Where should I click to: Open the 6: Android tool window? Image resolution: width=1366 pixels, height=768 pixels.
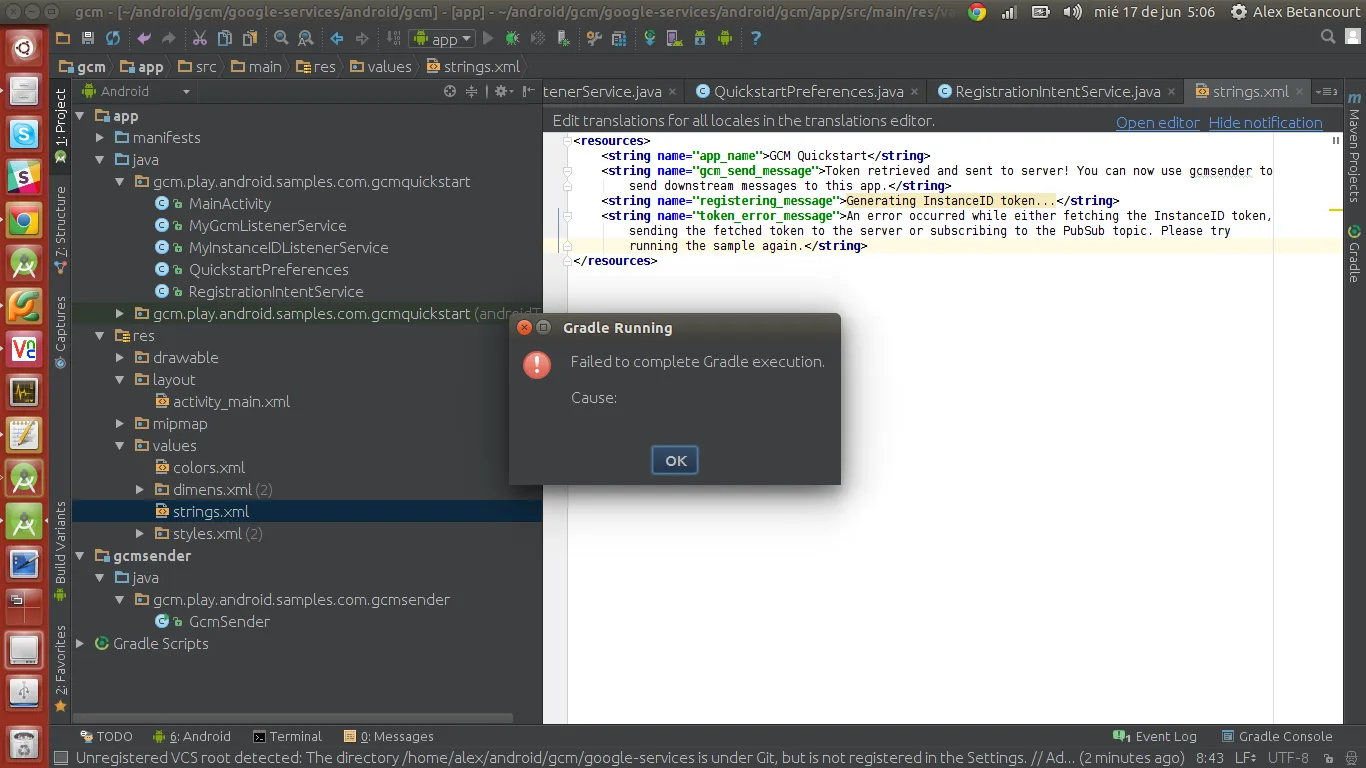pyautogui.click(x=193, y=736)
